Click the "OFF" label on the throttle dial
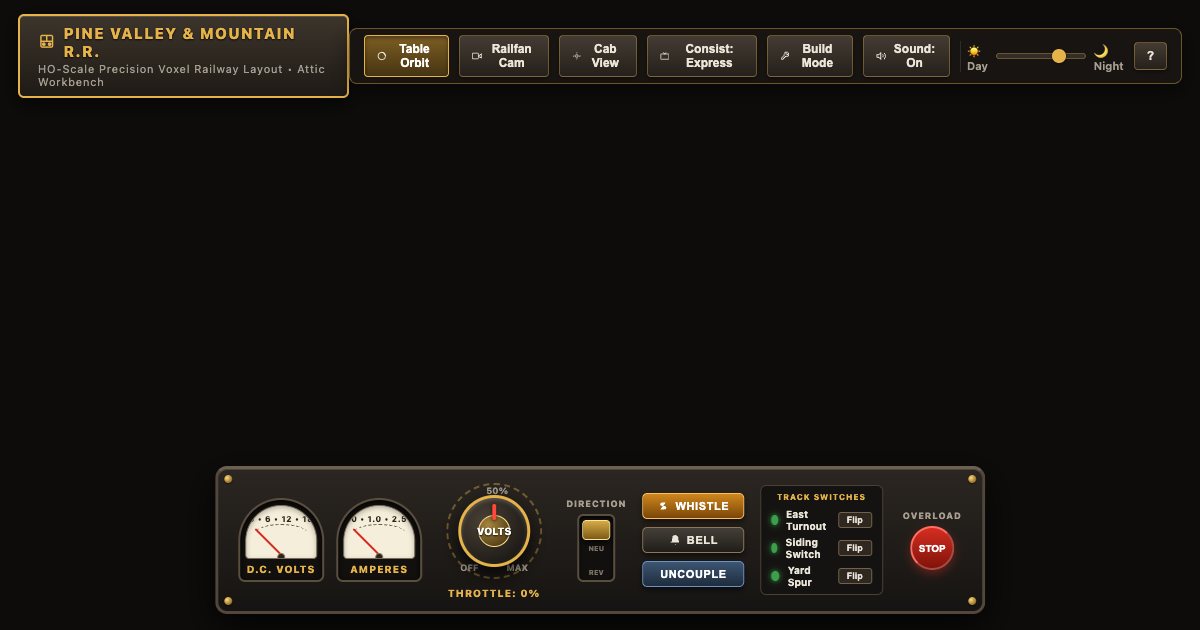This screenshot has height=630, width=1200. point(469,568)
